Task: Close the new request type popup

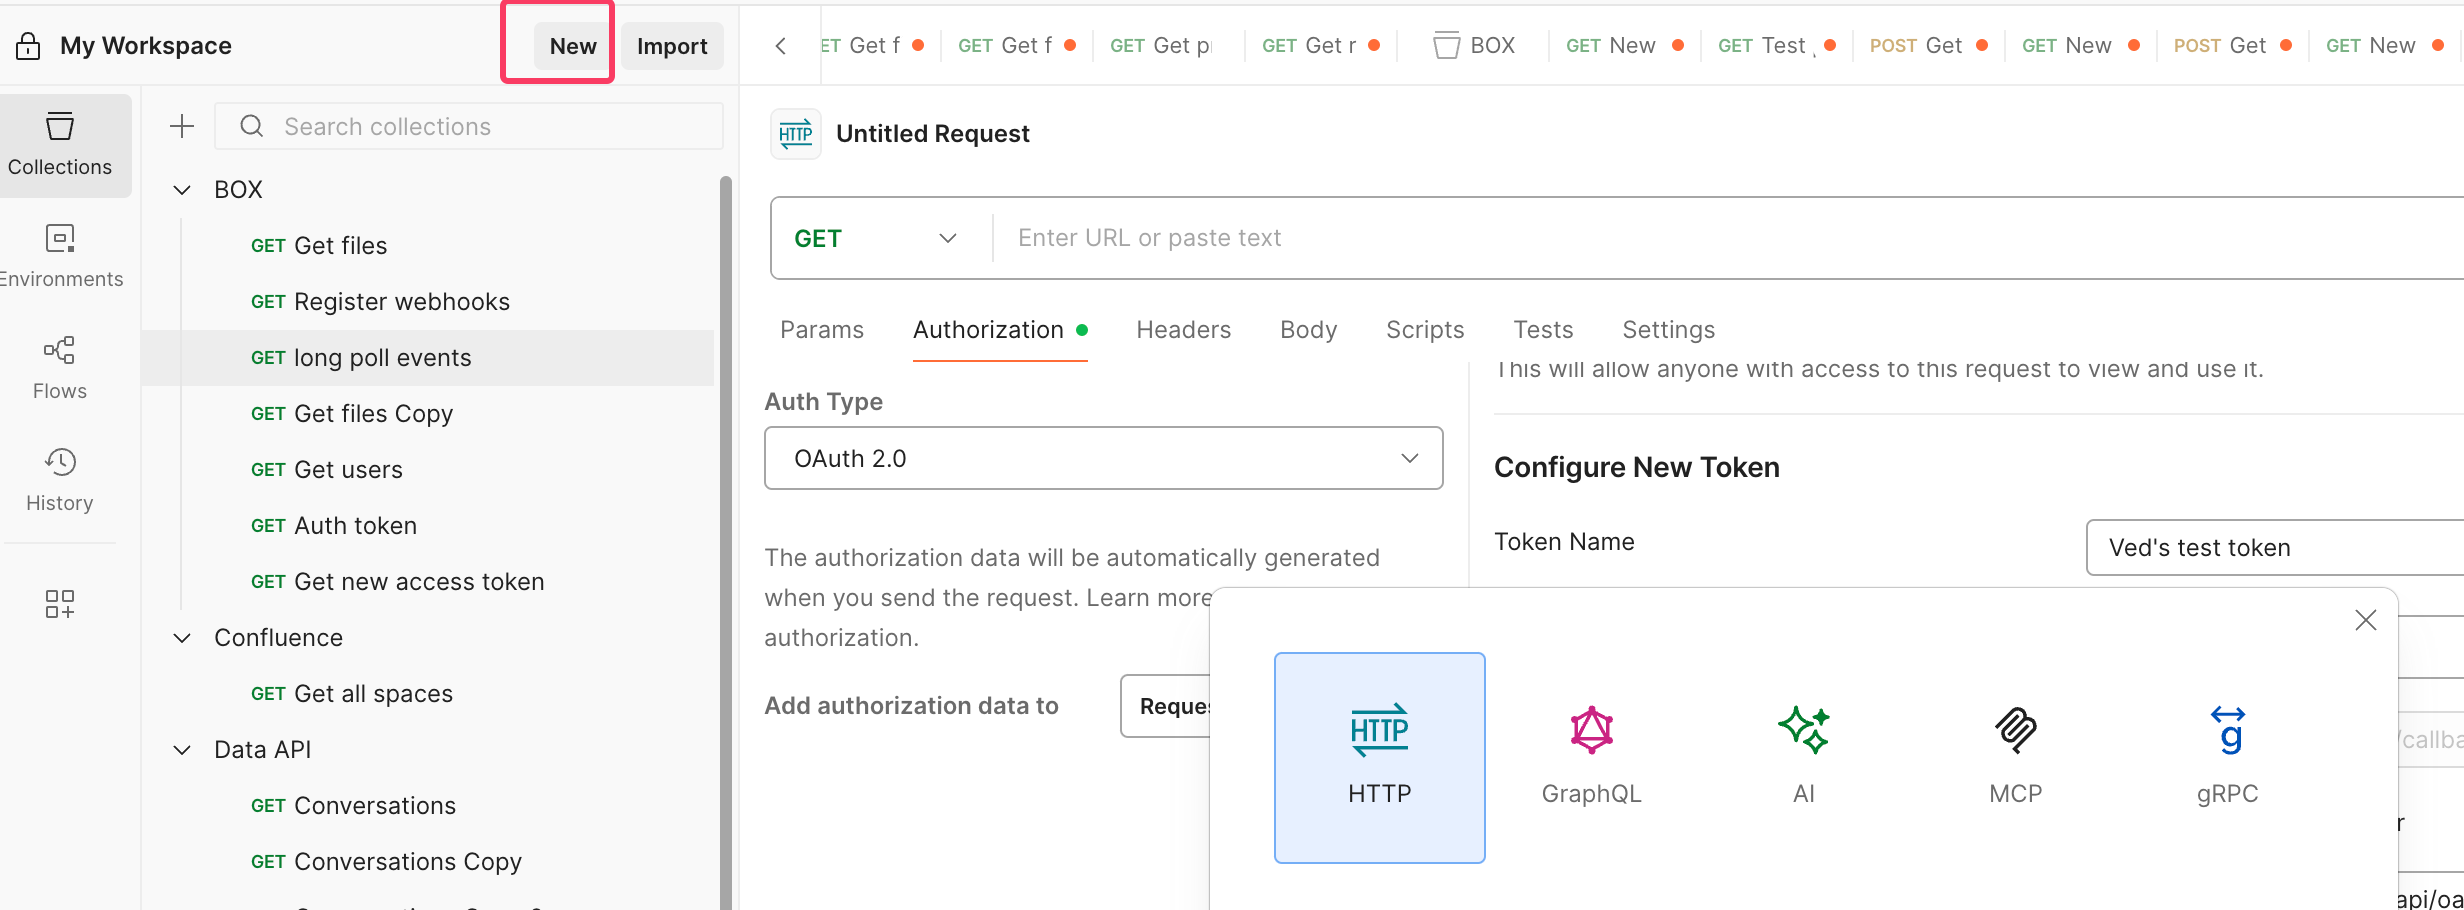Action: coord(2366,620)
